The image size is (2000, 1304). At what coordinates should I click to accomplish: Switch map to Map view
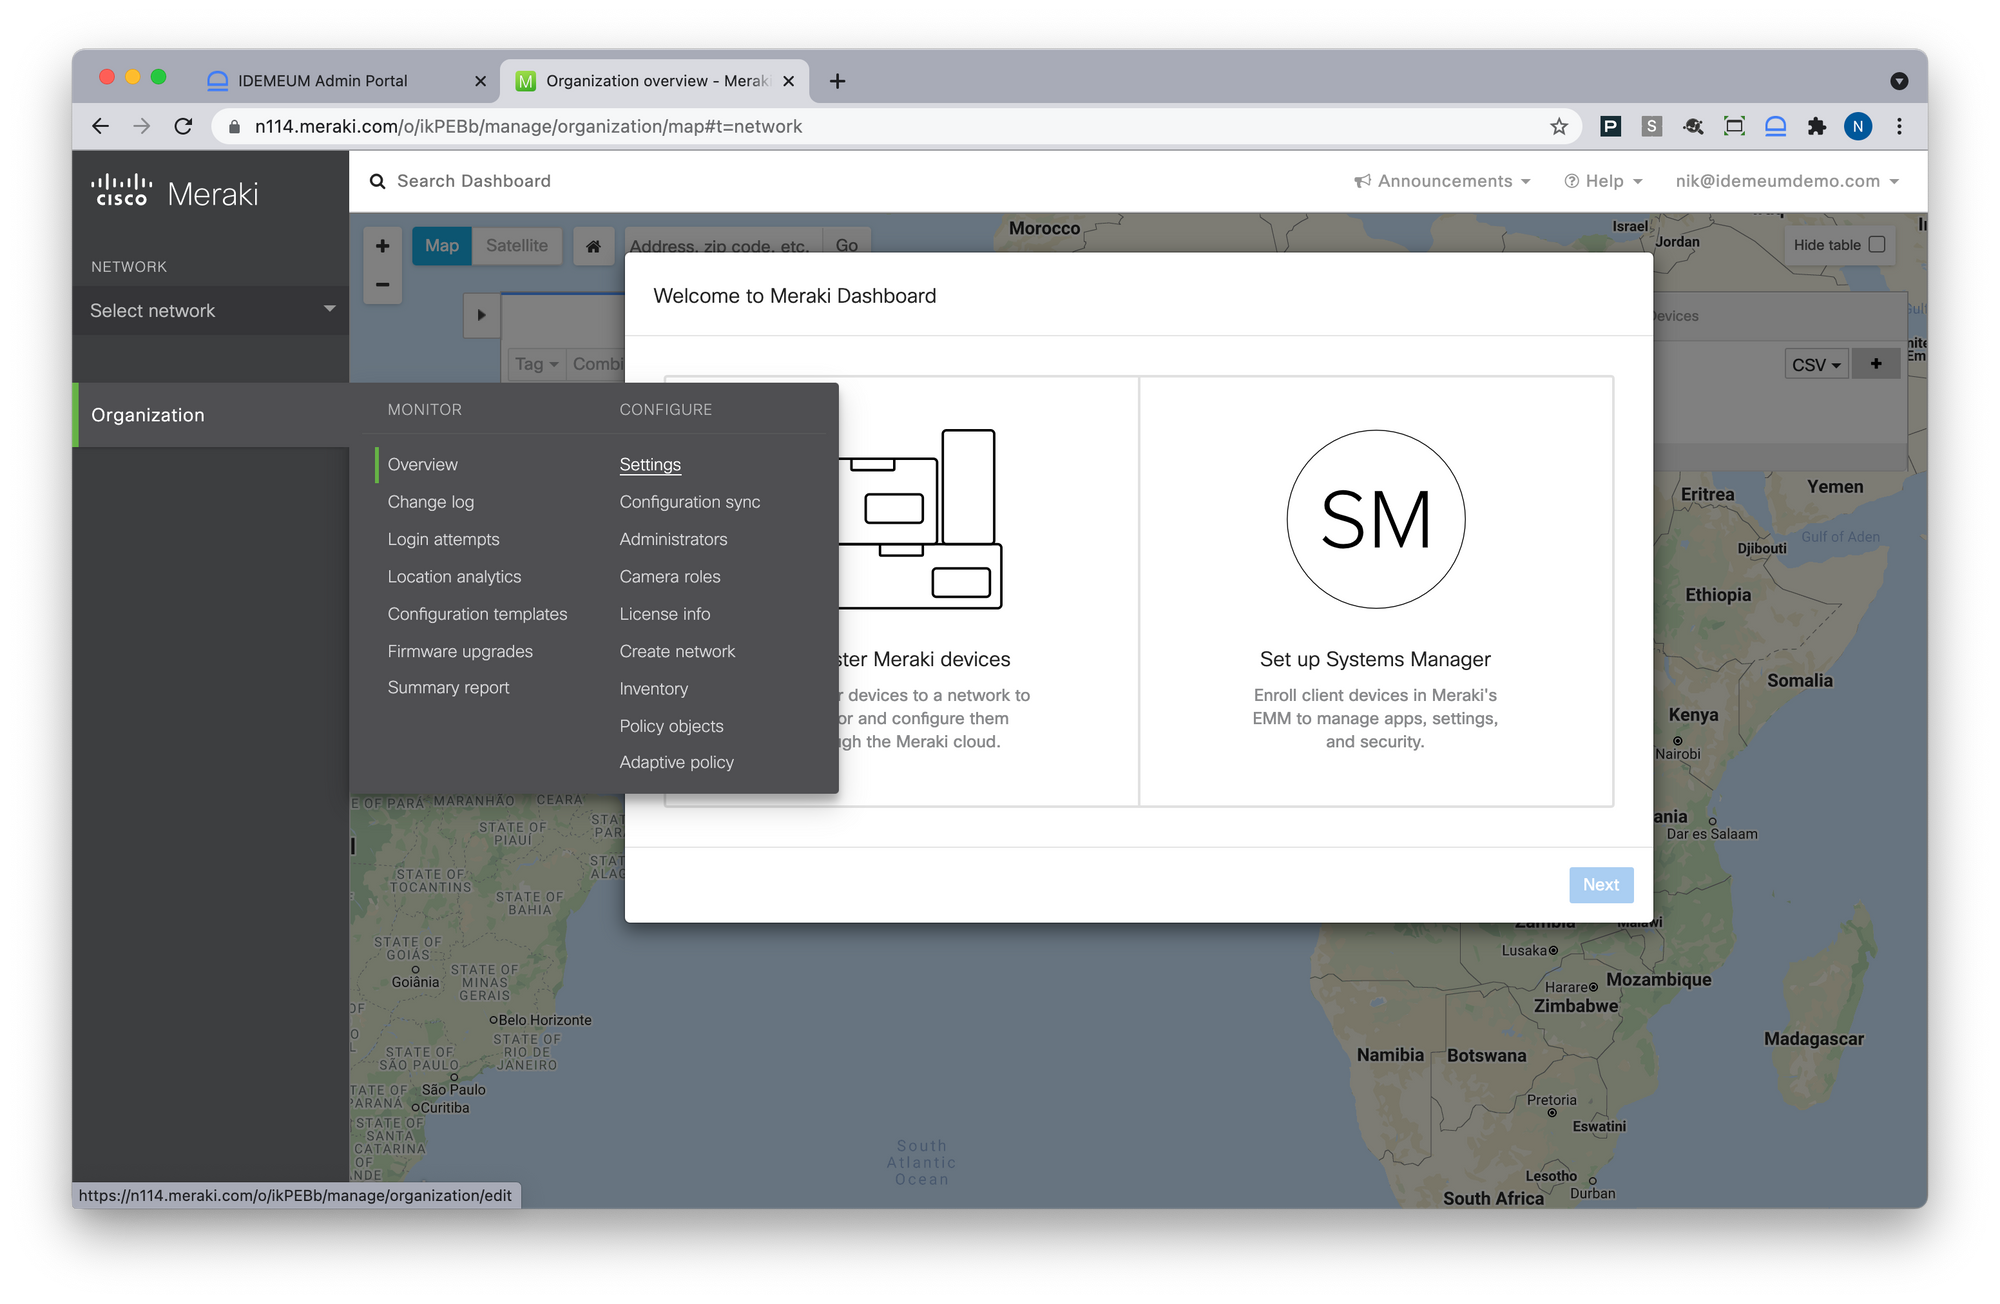point(441,246)
